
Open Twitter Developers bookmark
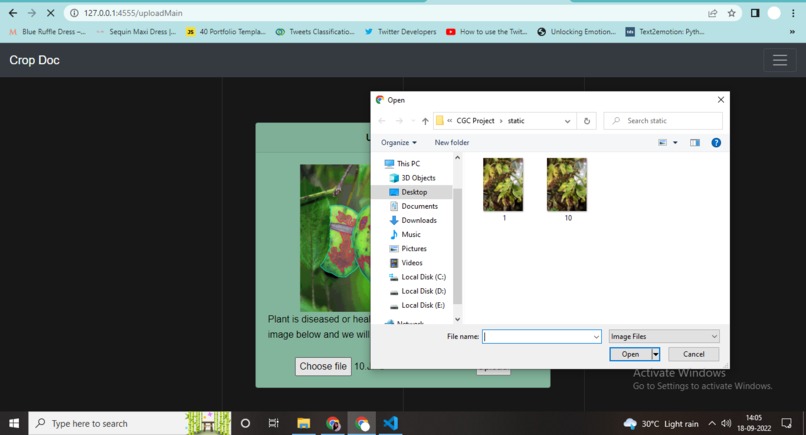tap(400, 32)
